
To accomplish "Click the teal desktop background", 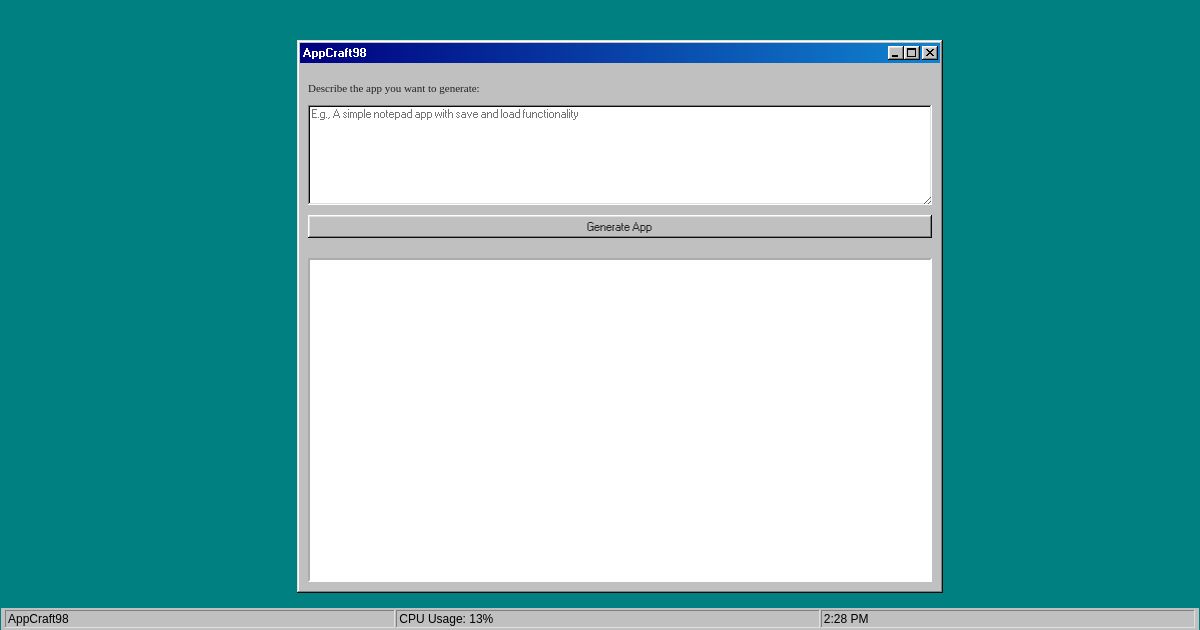I will (150, 300).
